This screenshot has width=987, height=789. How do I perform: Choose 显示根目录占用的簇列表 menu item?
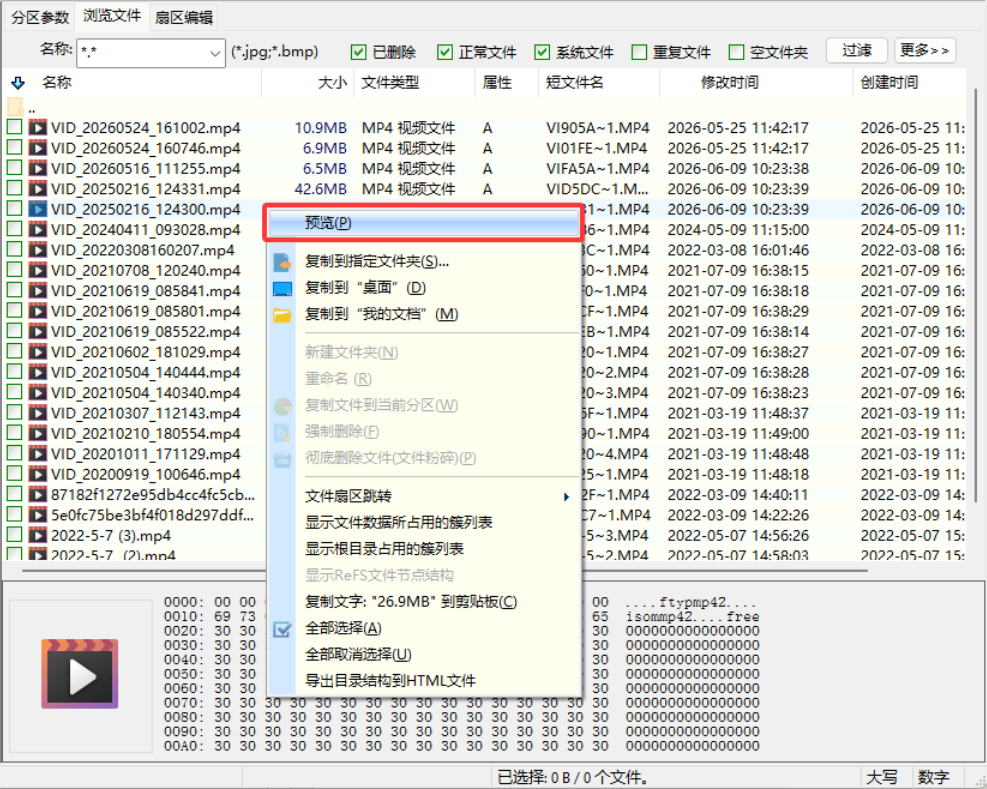click(x=422, y=549)
